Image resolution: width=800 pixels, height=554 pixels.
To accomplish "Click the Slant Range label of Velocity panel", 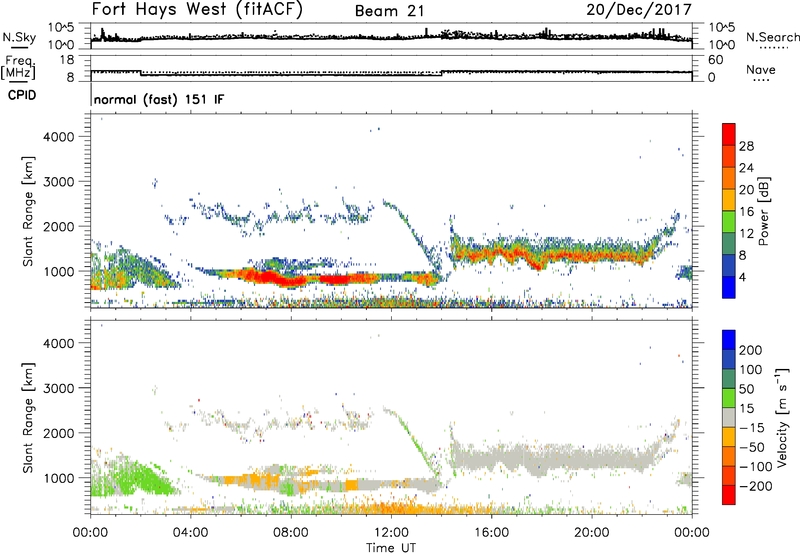I will (28, 418).
